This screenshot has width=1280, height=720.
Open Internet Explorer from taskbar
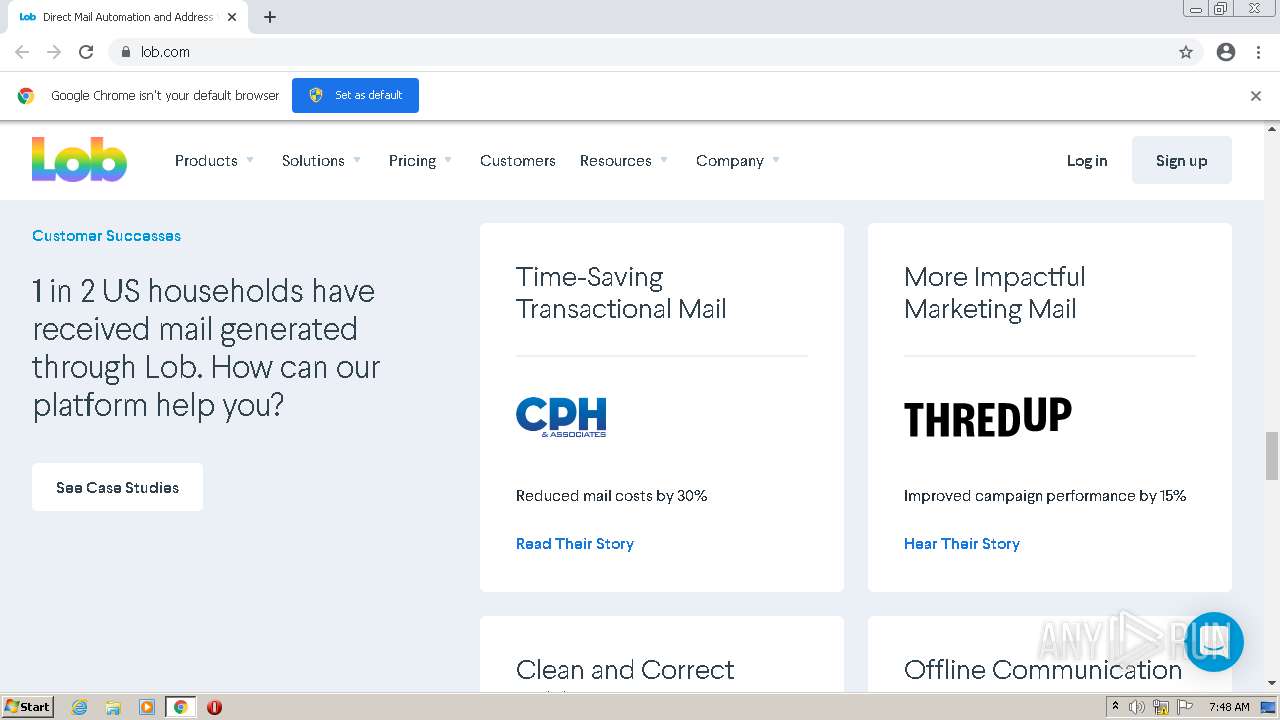(x=80, y=707)
